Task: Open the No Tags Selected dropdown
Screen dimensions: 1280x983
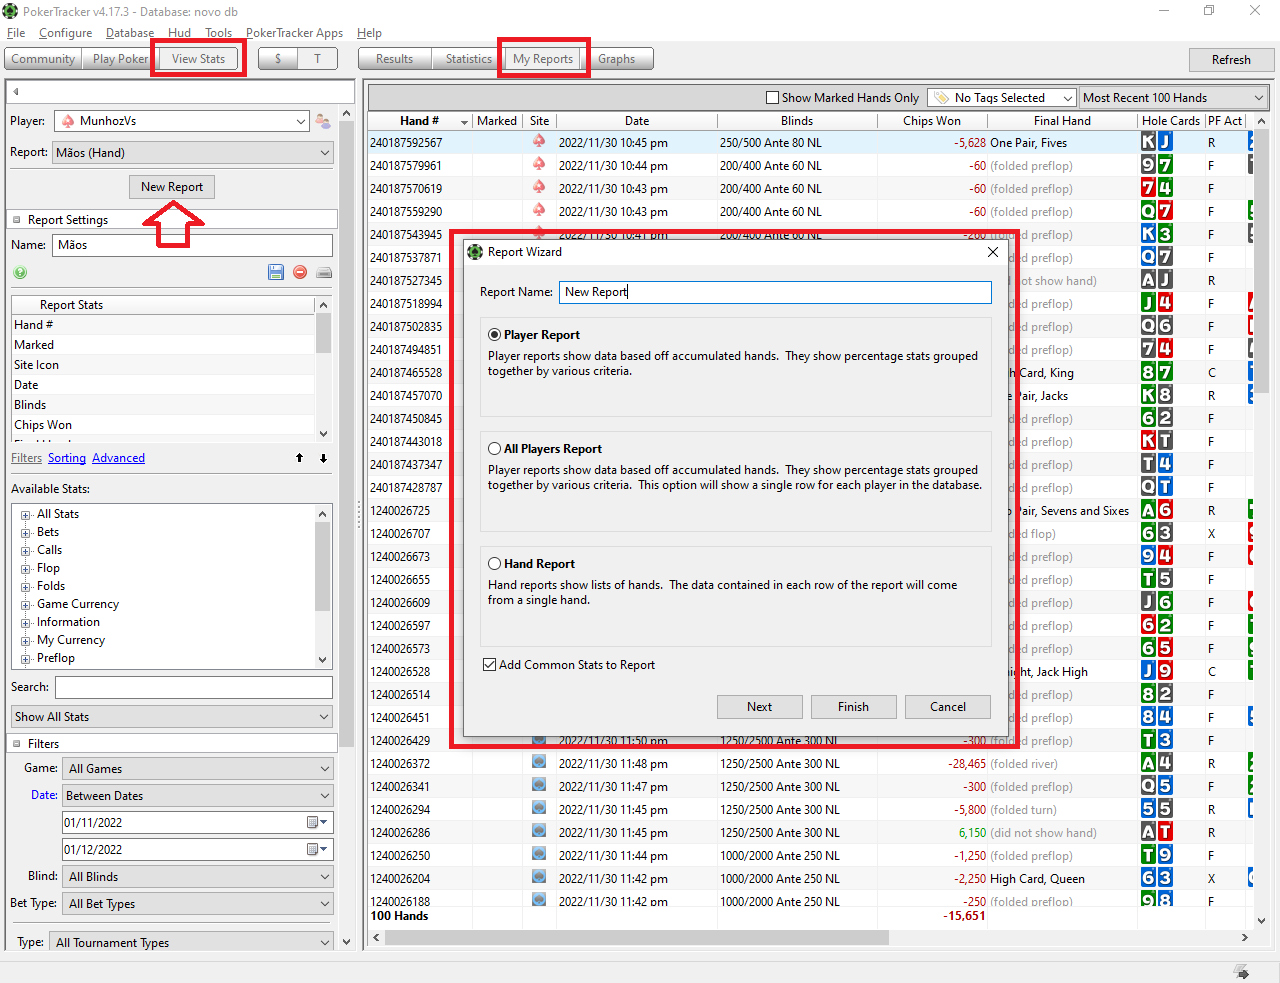Action: coord(1002,98)
